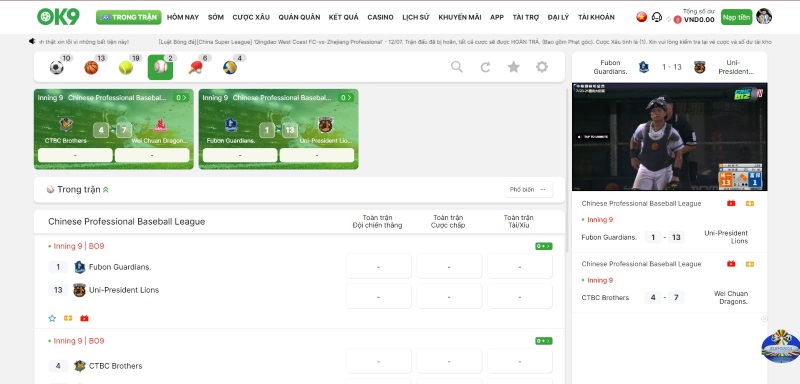The image size is (800, 384).
Task: Toggle favorites star filter in sport bar
Action: 514,67
